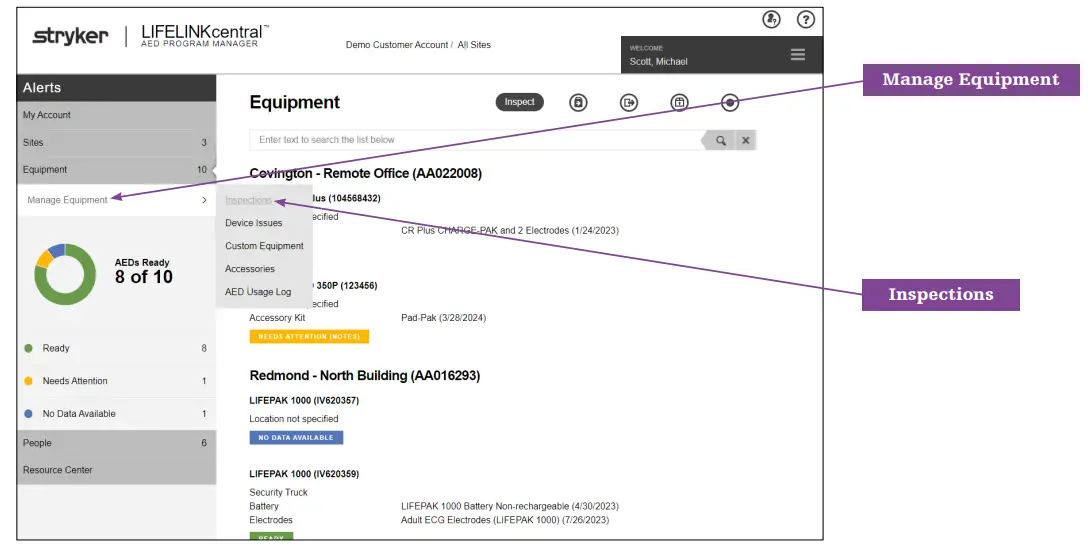The height and width of the screenshot is (557, 1088).
Task: Click LIFEPAK 1000 Battery Non-rechargeable (4/30/2023)
Action: (x=509, y=506)
